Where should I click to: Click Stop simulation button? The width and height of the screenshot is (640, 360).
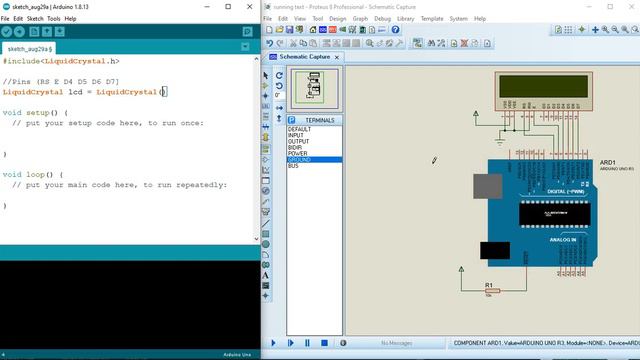coord(324,343)
